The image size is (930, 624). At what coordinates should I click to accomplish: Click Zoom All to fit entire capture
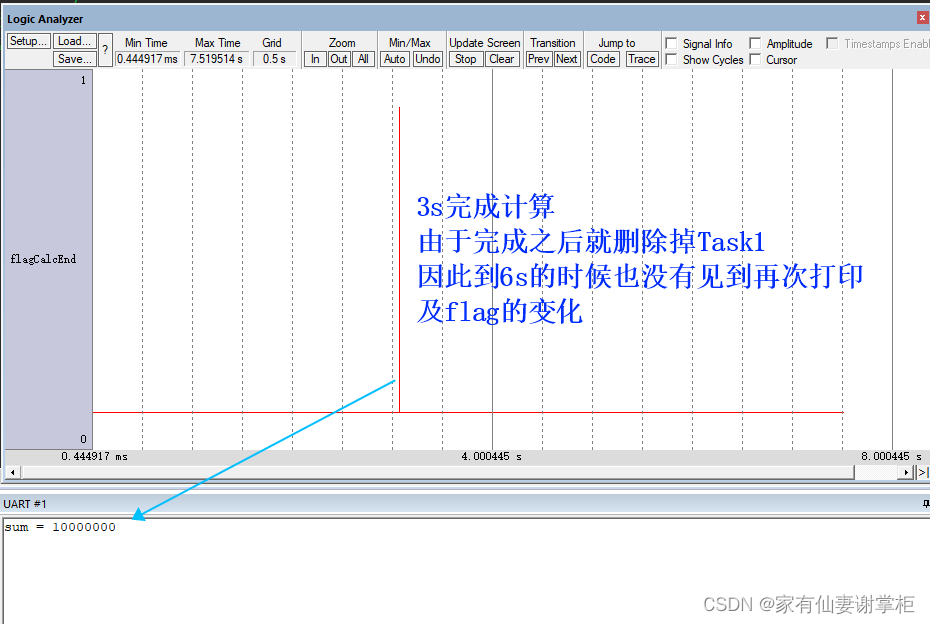363,59
